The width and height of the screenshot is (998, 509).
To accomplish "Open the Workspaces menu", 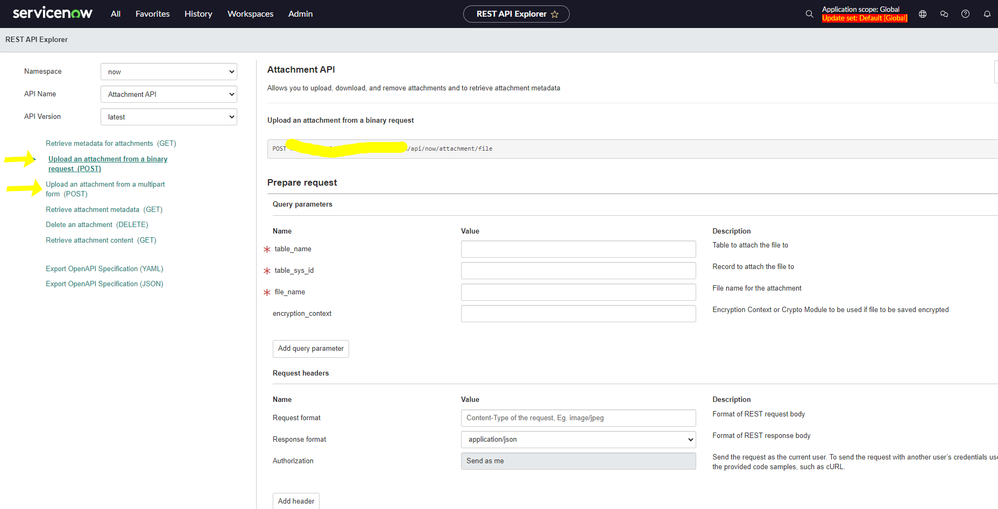I will pyautogui.click(x=250, y=14).
